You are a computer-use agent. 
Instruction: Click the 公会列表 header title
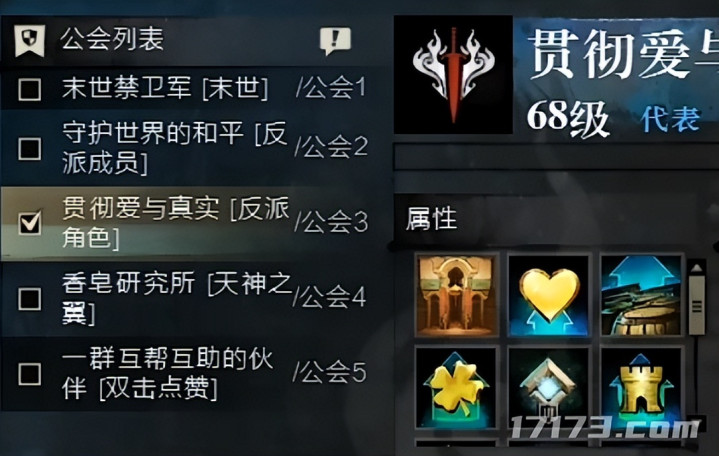pos(112,39)
